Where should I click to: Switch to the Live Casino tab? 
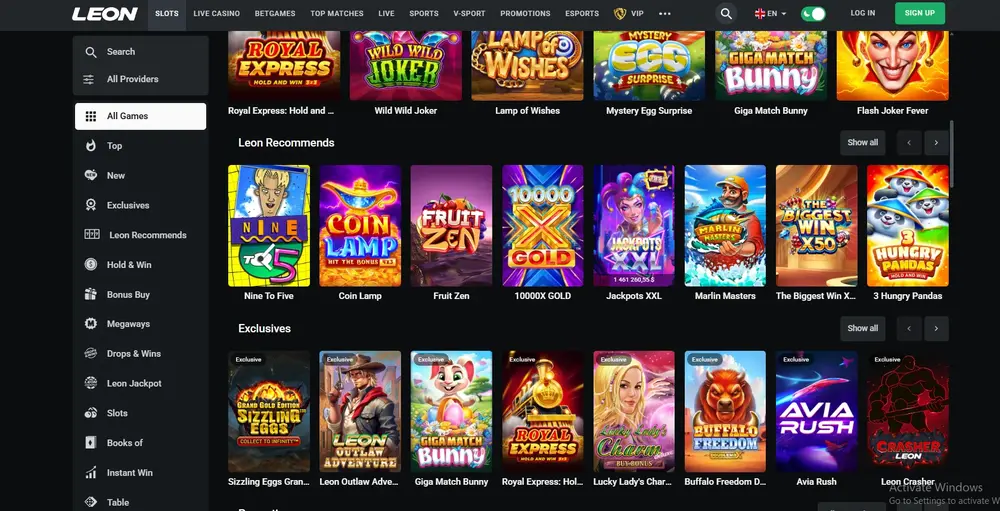pyautogui.click(x=217, y=13)
